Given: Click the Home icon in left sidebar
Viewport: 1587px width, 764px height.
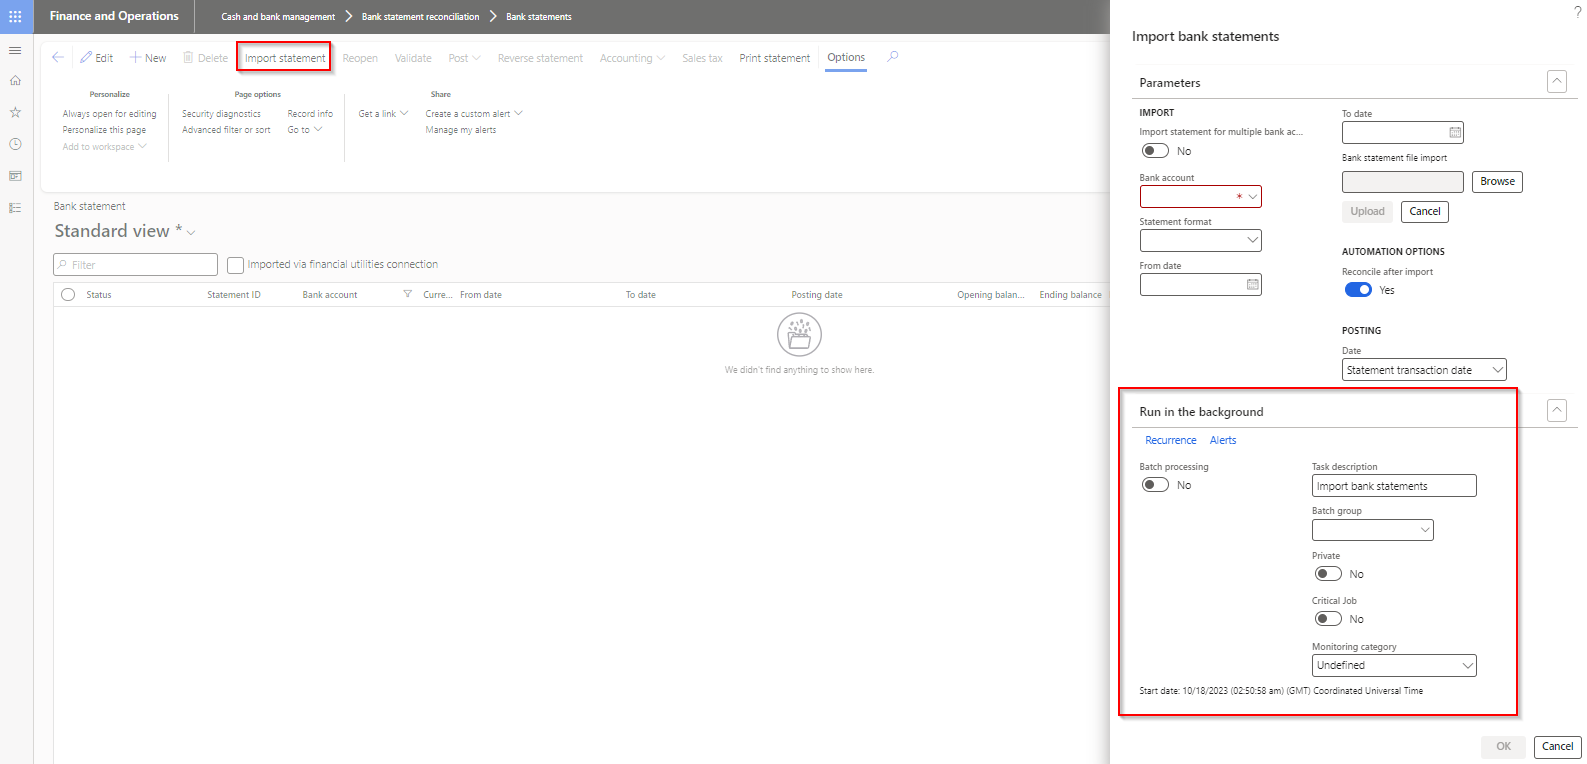Looking at the screenshot, I should coord(15,81).
